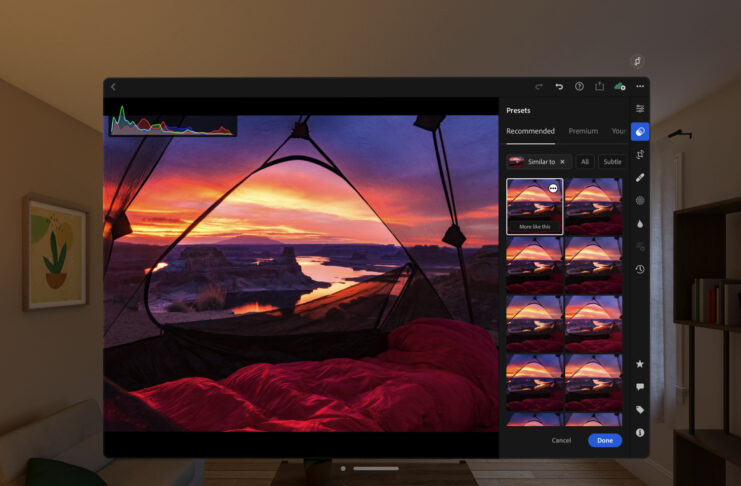Choose the preset right of the selected one

point(594,206)
